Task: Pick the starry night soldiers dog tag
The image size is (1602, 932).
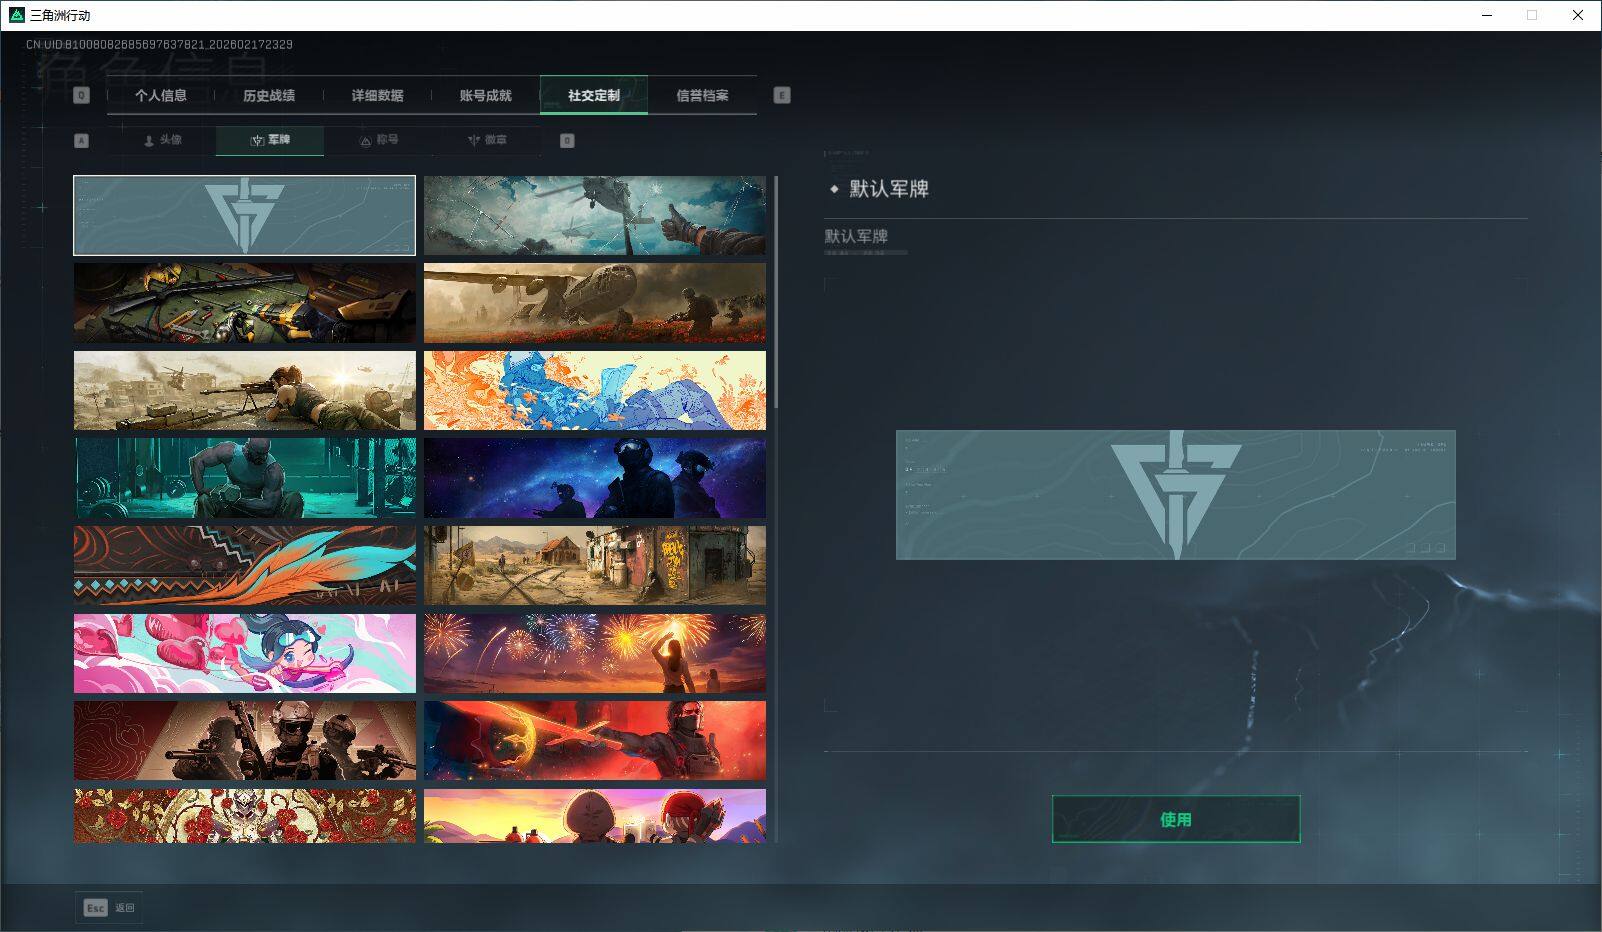Action: point(595,478)
